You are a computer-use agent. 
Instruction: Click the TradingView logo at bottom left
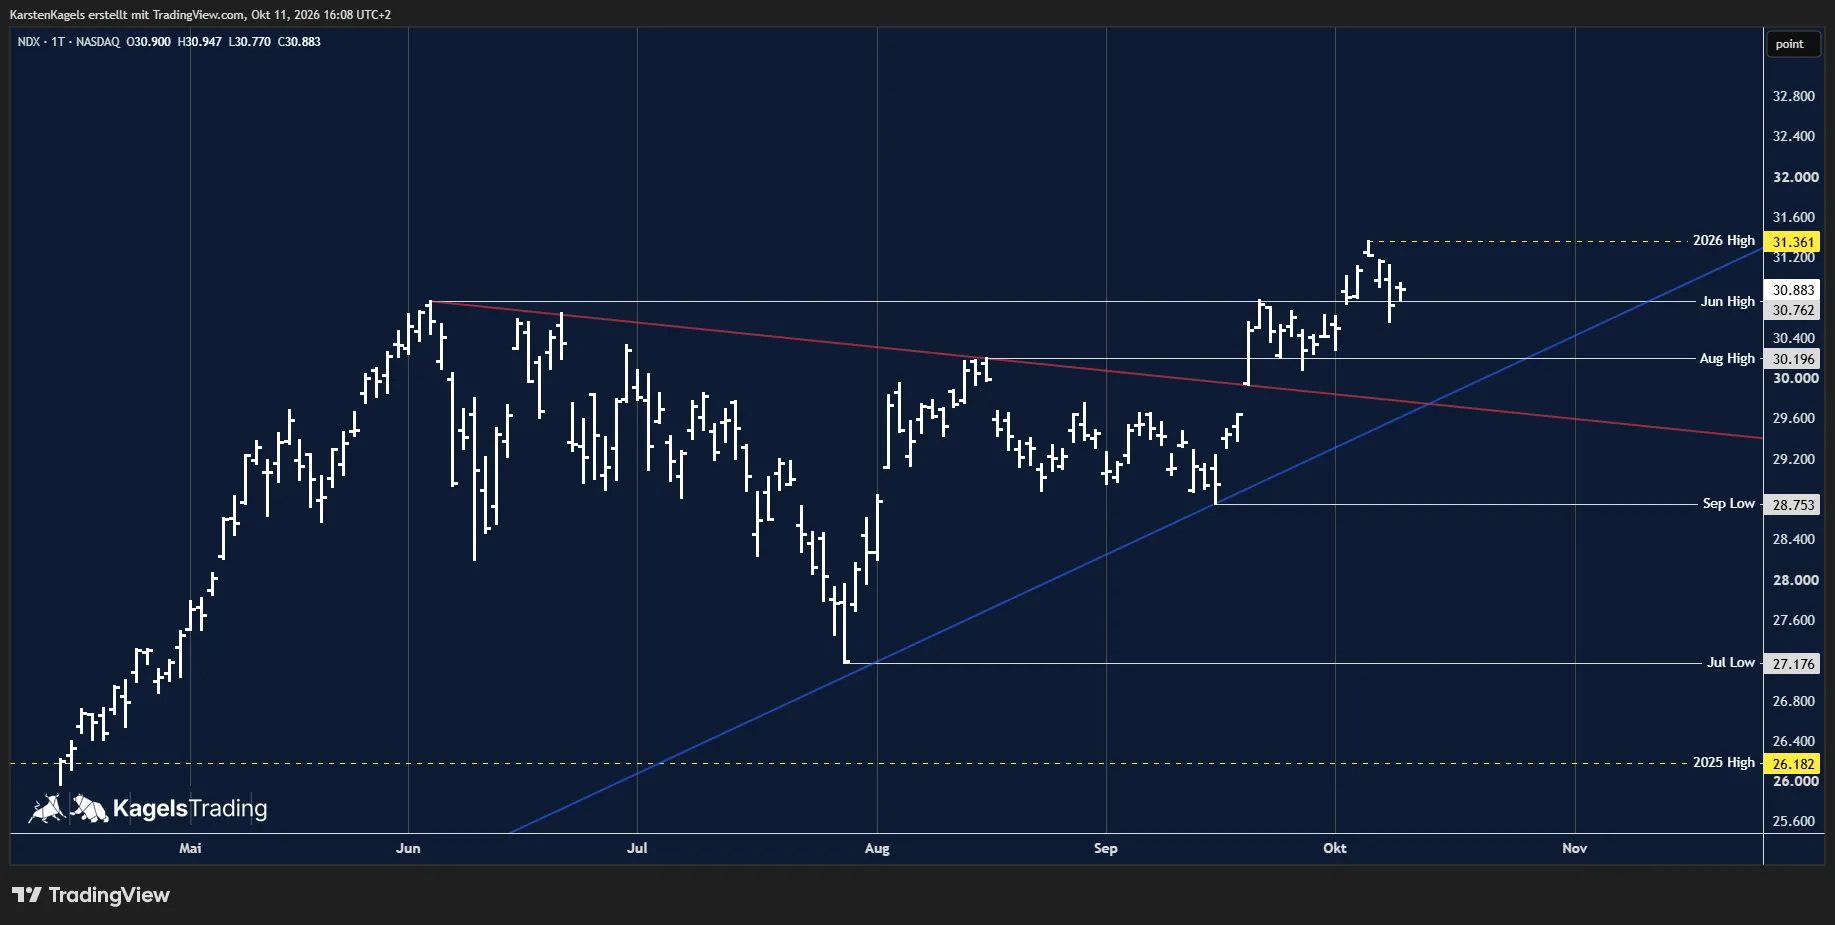click(x=91, y=895)
